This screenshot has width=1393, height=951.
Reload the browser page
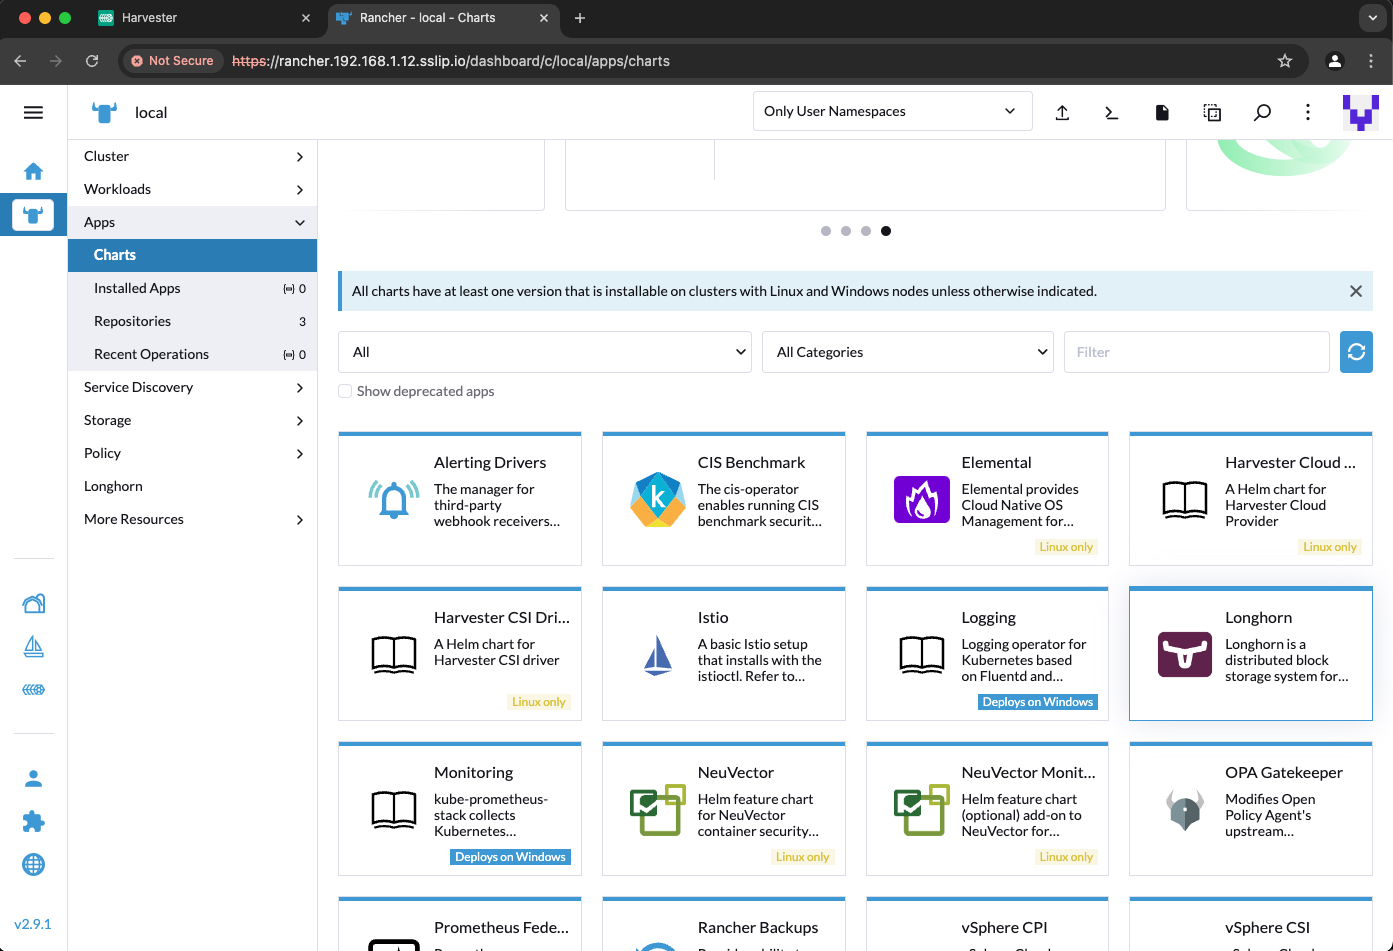(92, 61)
